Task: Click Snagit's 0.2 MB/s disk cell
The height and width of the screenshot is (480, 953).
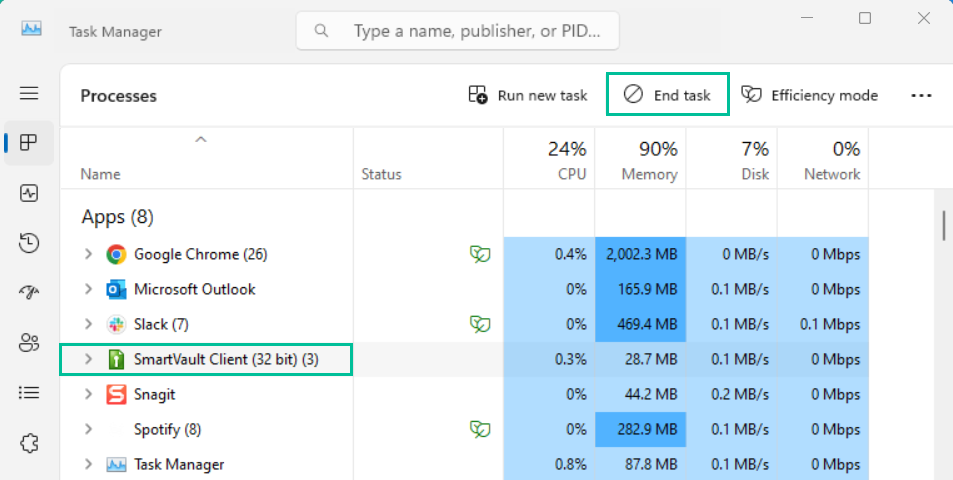Action: (732, 394)
